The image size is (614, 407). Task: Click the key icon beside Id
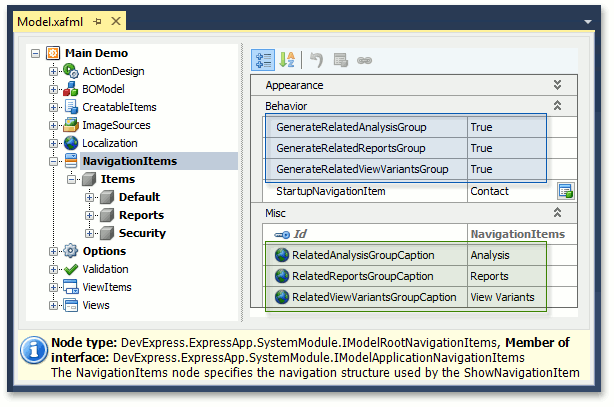(x=282, y=235)
